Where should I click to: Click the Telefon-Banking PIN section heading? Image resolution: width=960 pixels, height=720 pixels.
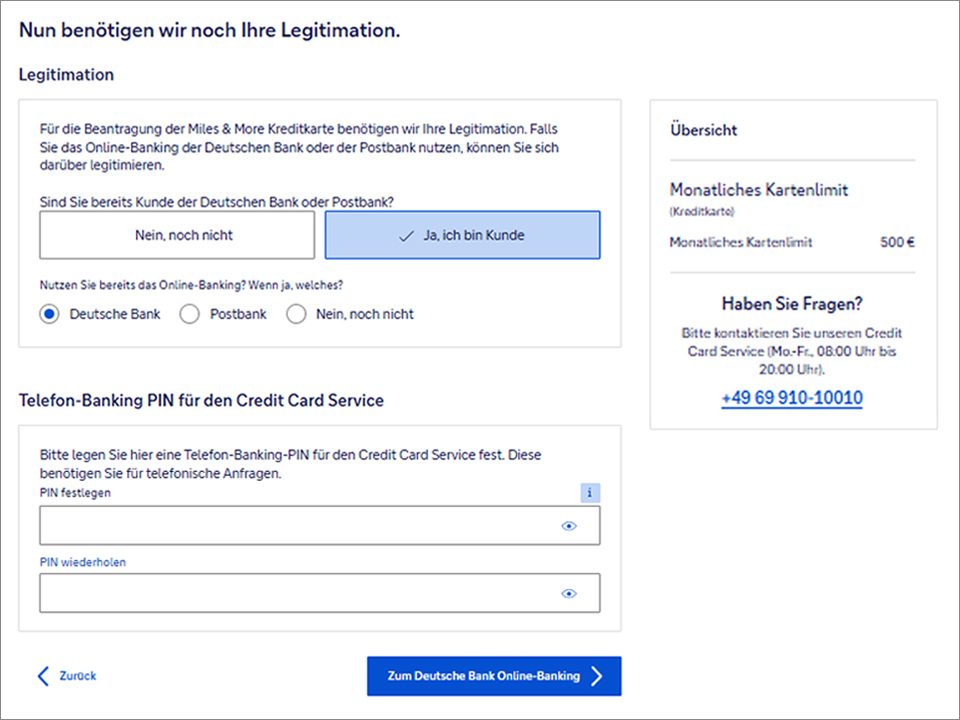coord(201,400)
